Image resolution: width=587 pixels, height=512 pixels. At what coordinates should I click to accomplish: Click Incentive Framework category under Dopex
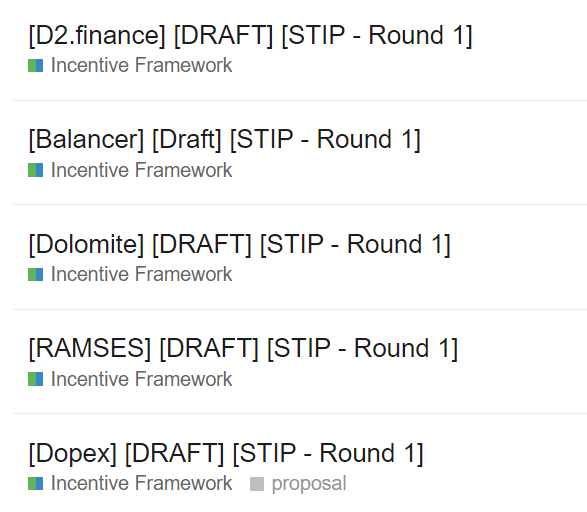pyautogui.click(x=141, y=483)
